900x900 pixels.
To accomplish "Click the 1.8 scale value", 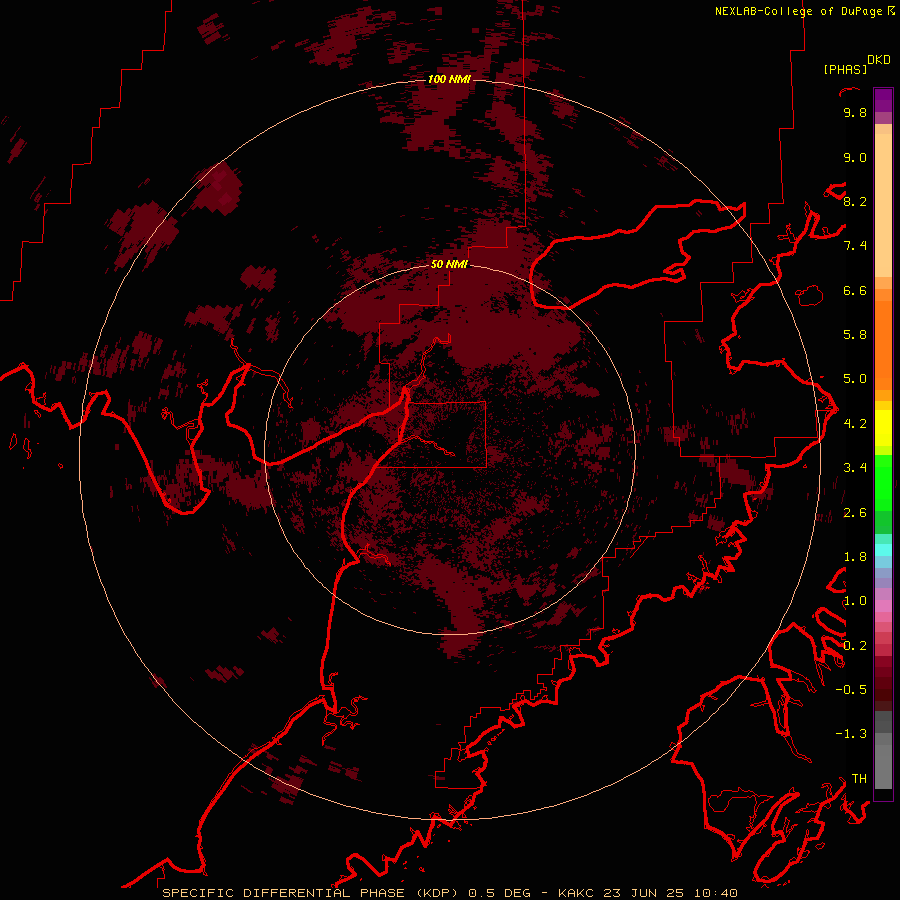I will coord(855,557).
